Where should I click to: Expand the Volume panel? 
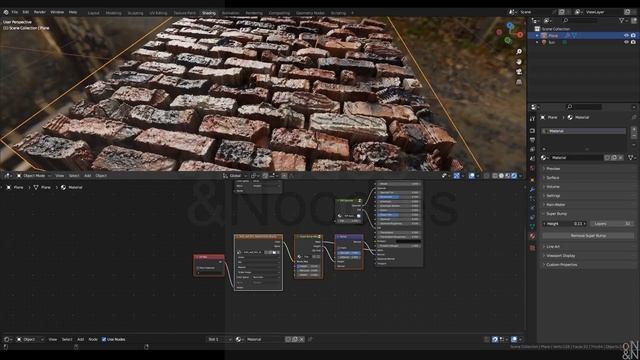click(553, 187)
